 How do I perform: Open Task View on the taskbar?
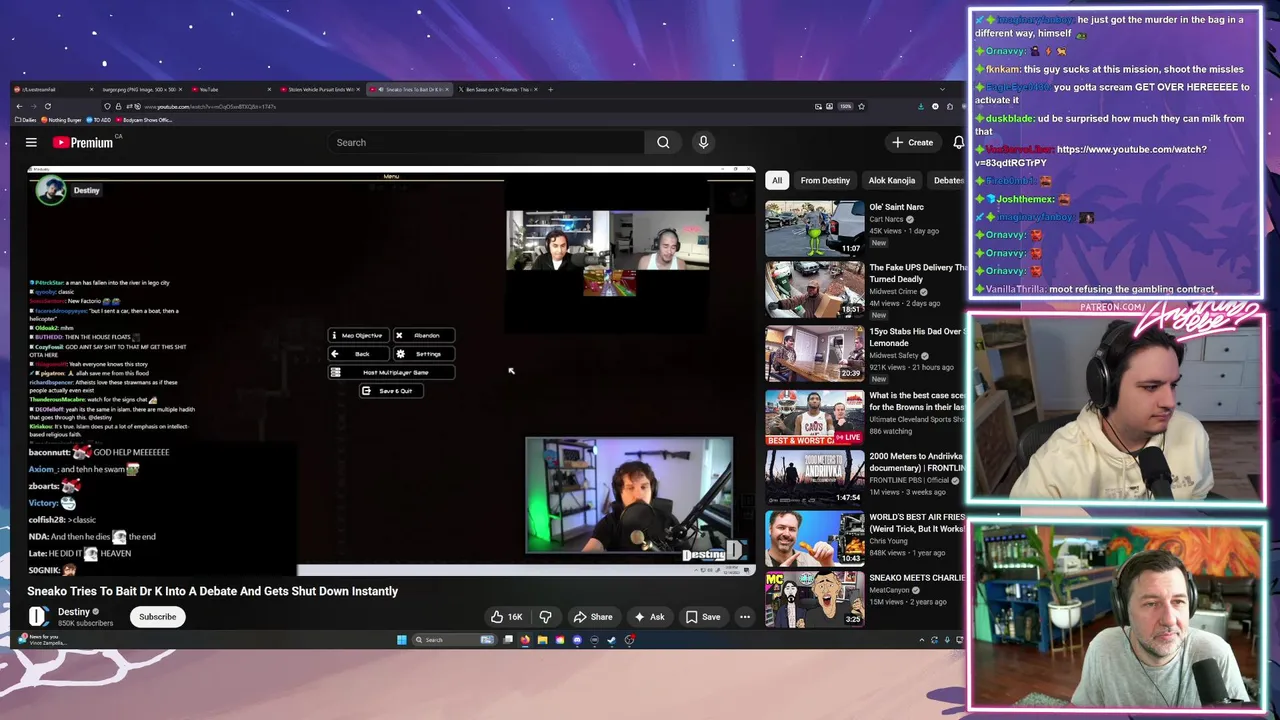[508, 640]
